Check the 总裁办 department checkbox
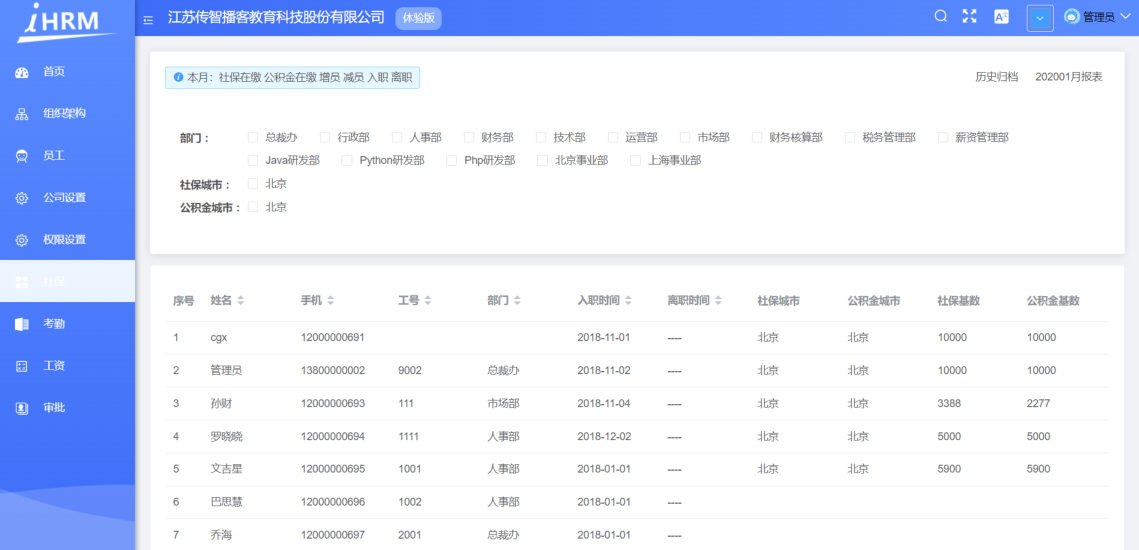 [253, 137]
